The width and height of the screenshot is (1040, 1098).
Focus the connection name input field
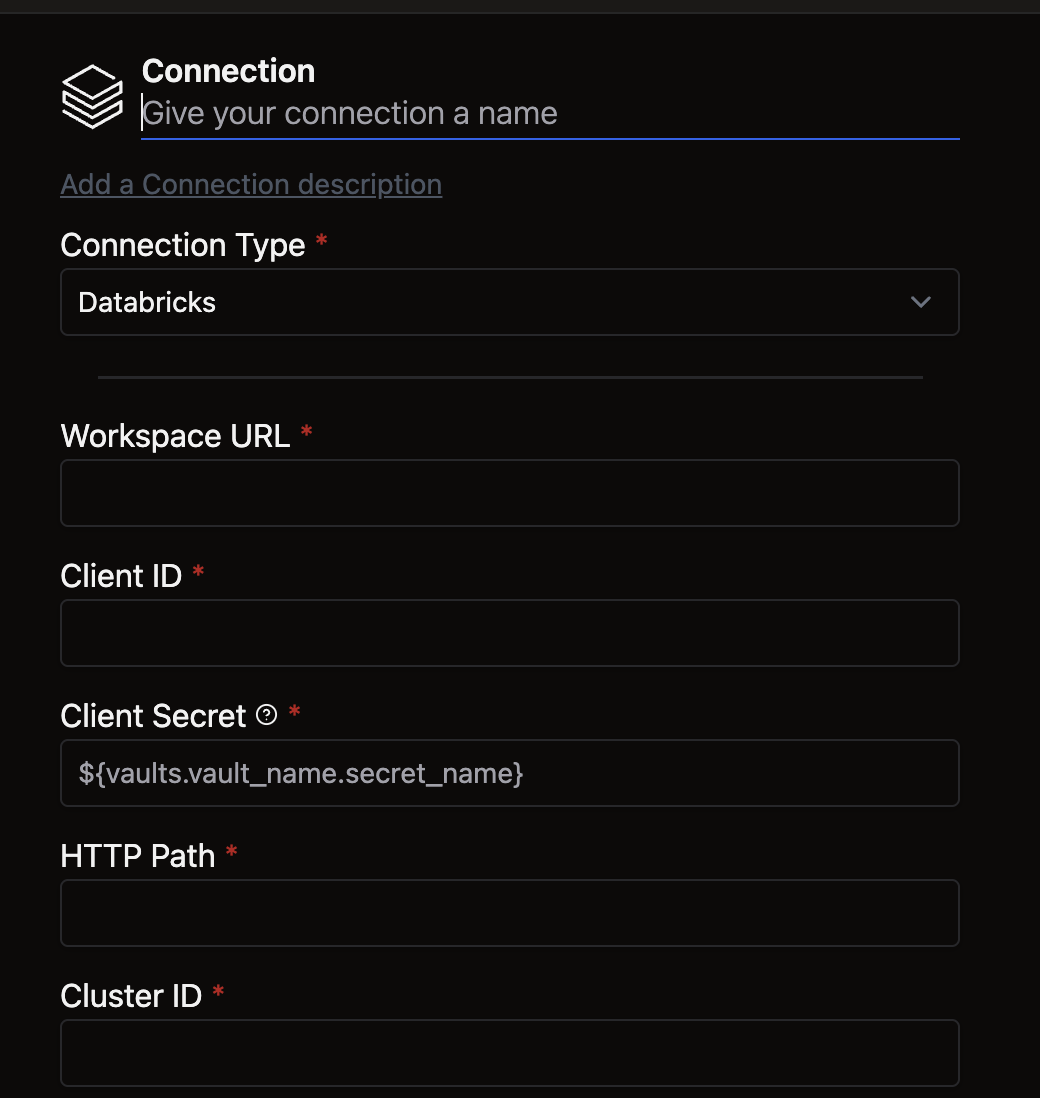550,113
